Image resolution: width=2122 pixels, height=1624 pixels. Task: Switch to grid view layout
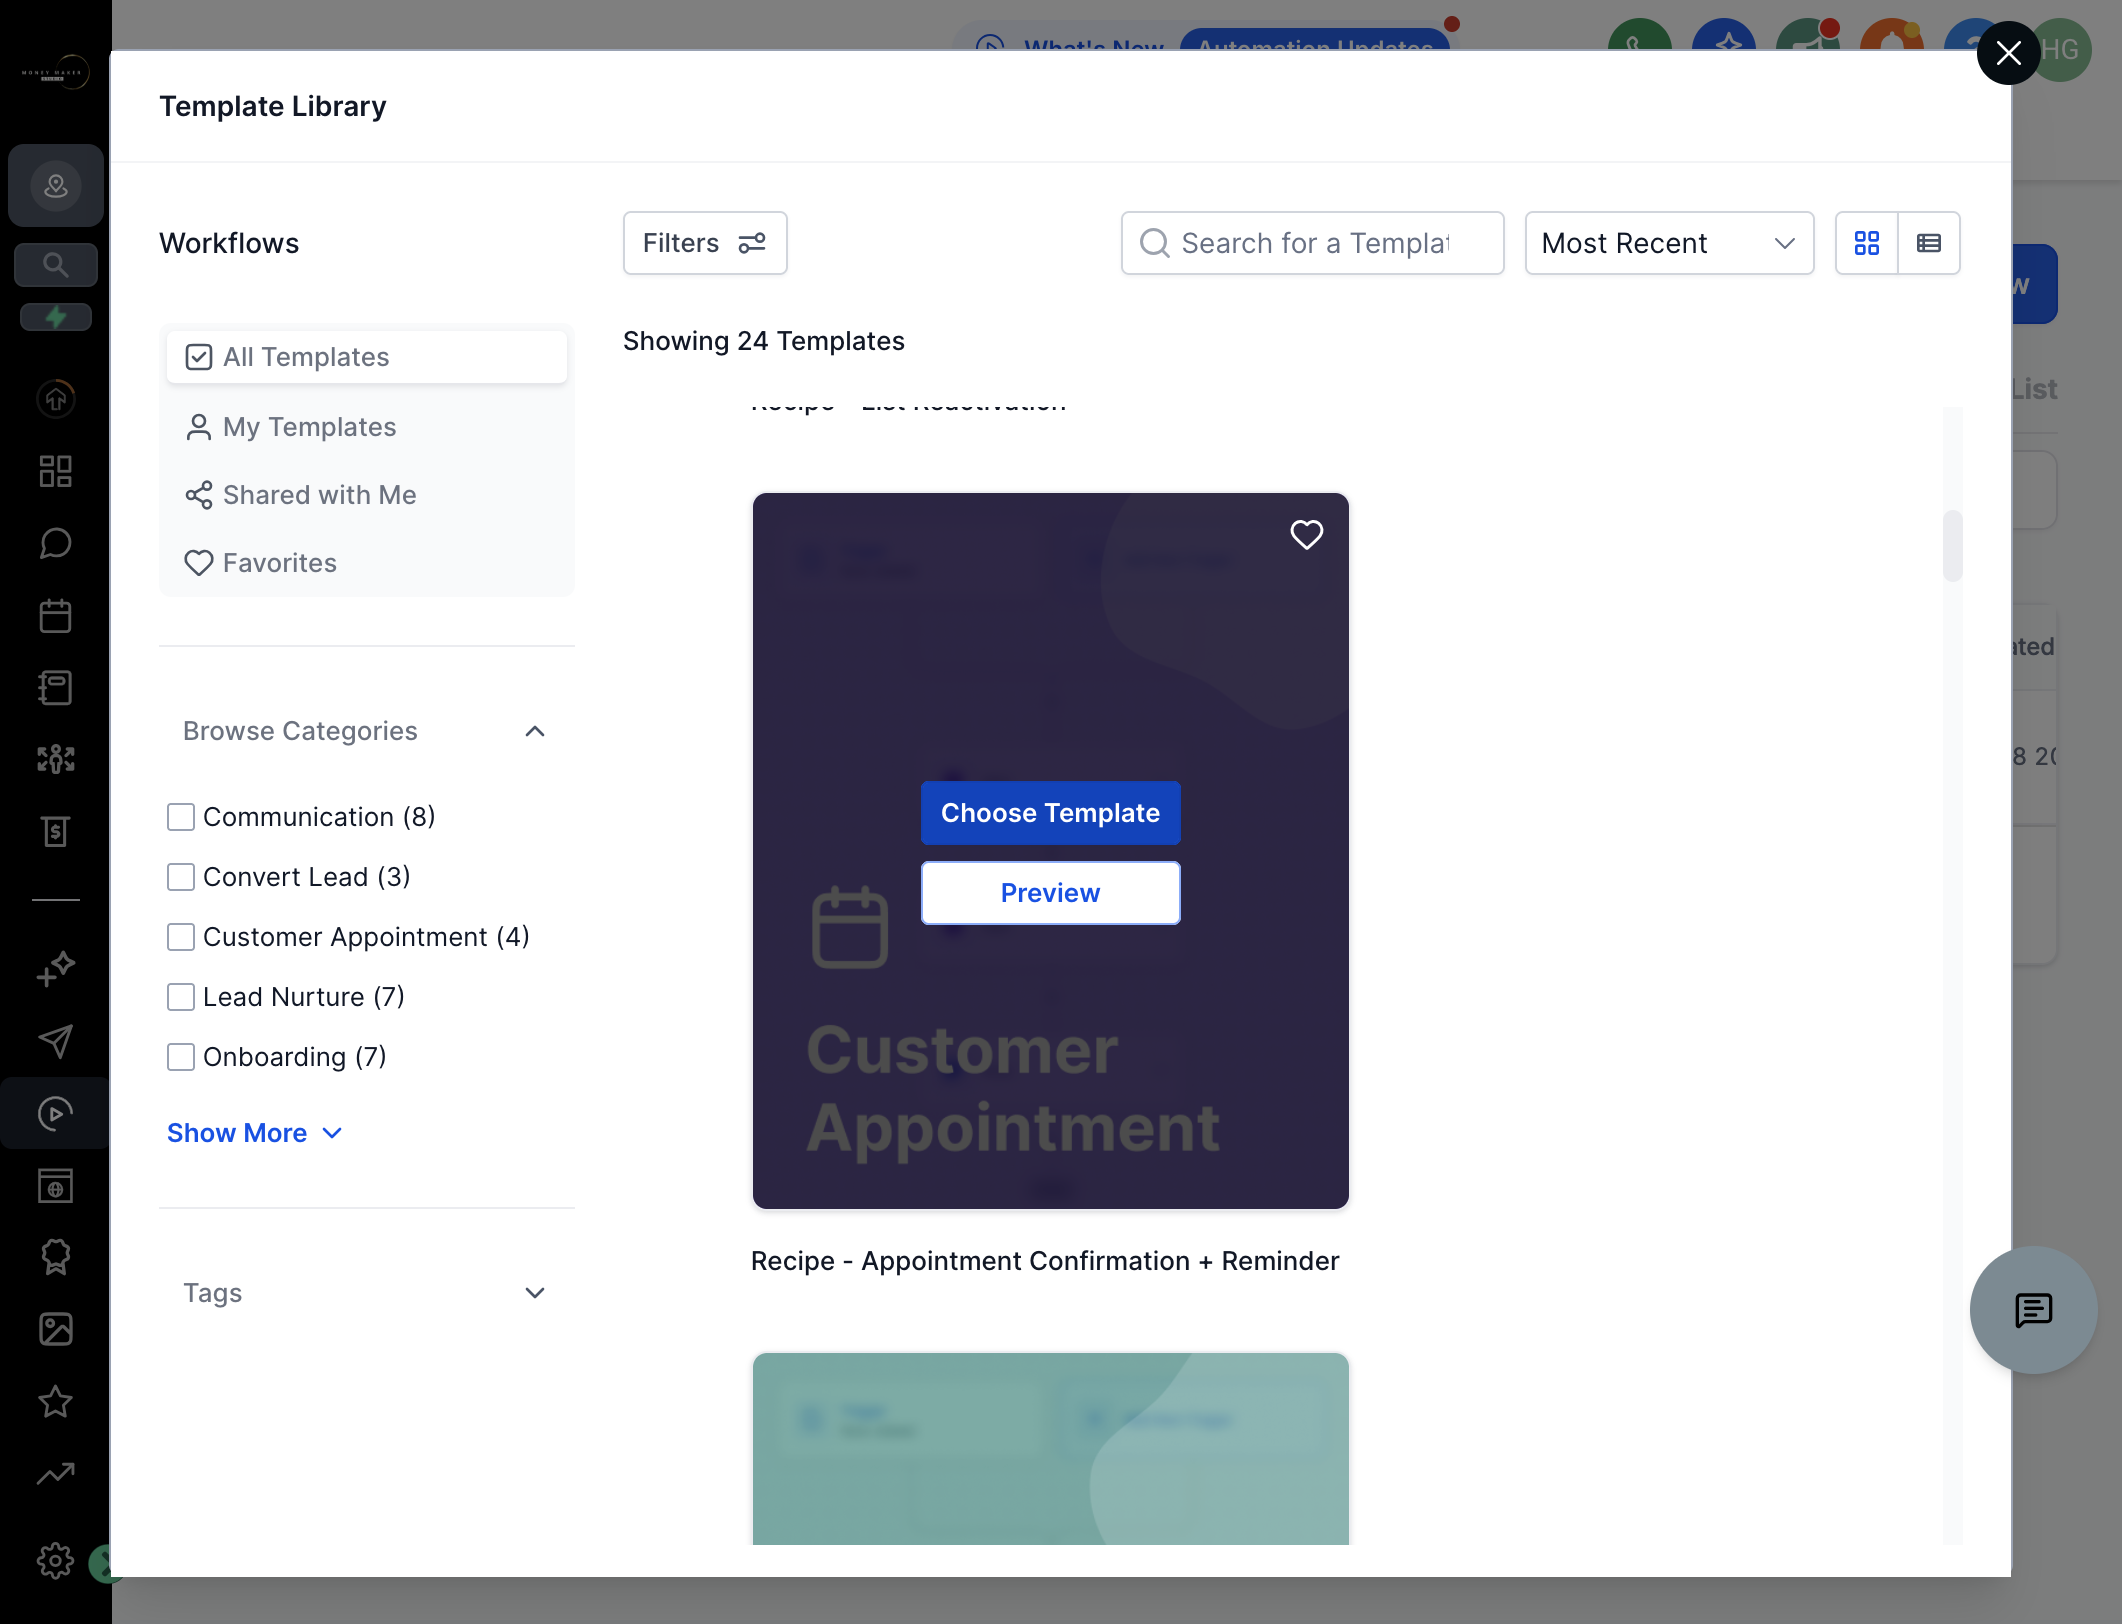click(x=1866, y=243)
